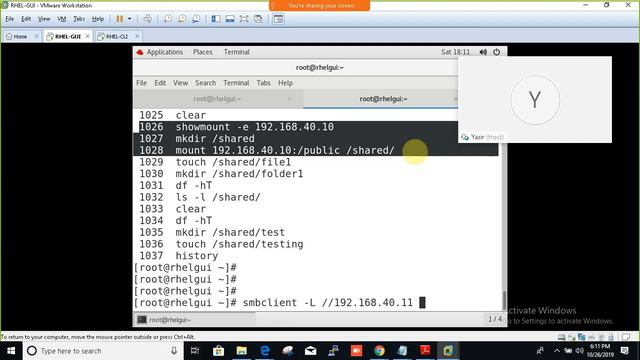Image resolution: width=640 pixels, height=360 pixels.
Task: Close the RHEL-CLI tab
Action: point(137,36)
